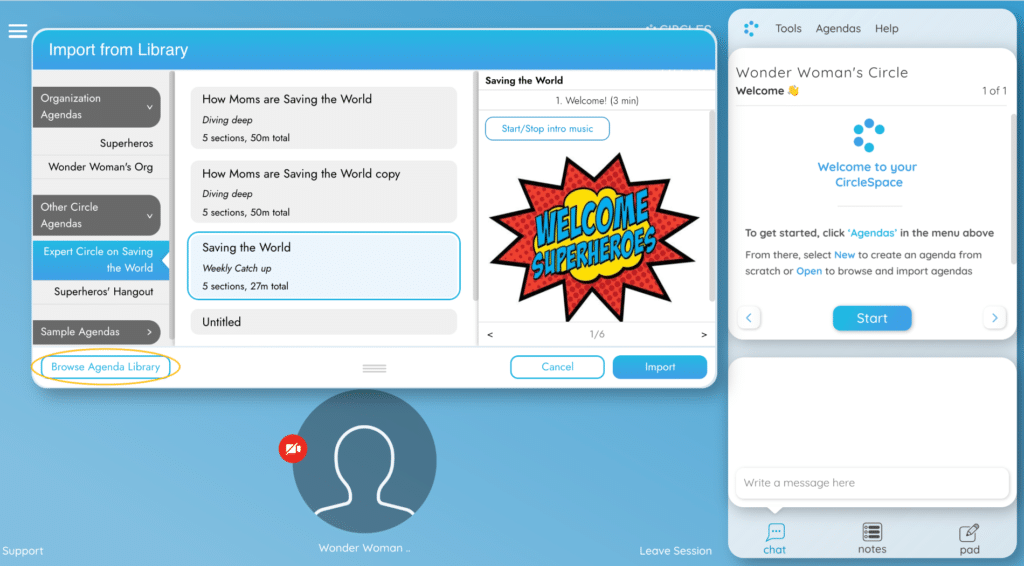Collapse the Other Circle Agendas section
The height and width of the screenshot is (566, 1024).
[x=97, y=215]
